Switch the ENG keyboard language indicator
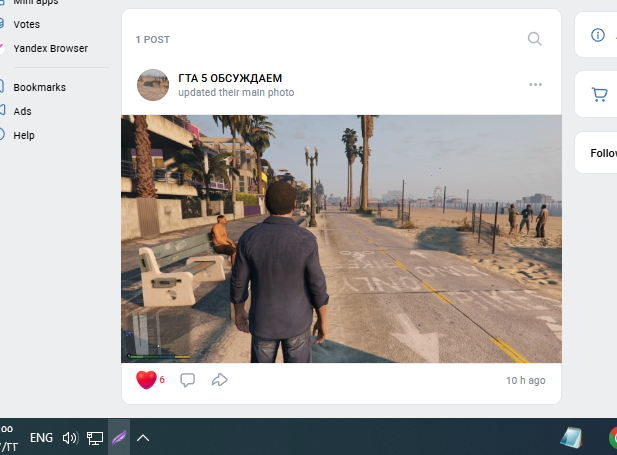 pos(41,438)
